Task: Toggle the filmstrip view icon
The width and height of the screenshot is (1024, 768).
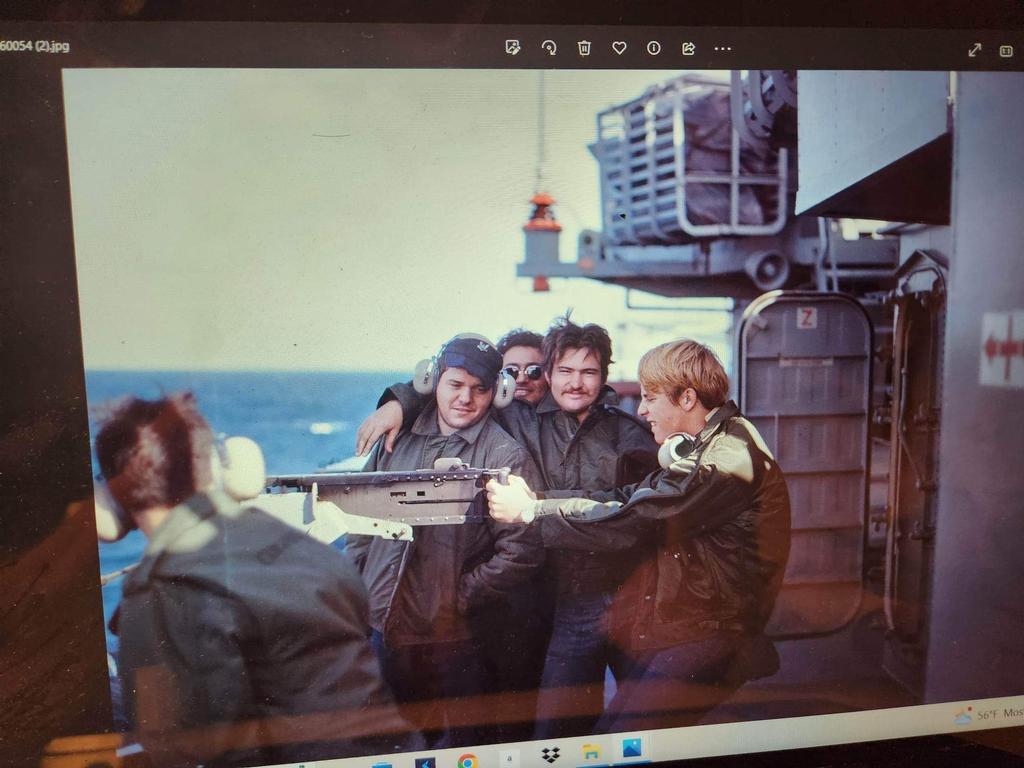Action: [x=1005, y=50]
